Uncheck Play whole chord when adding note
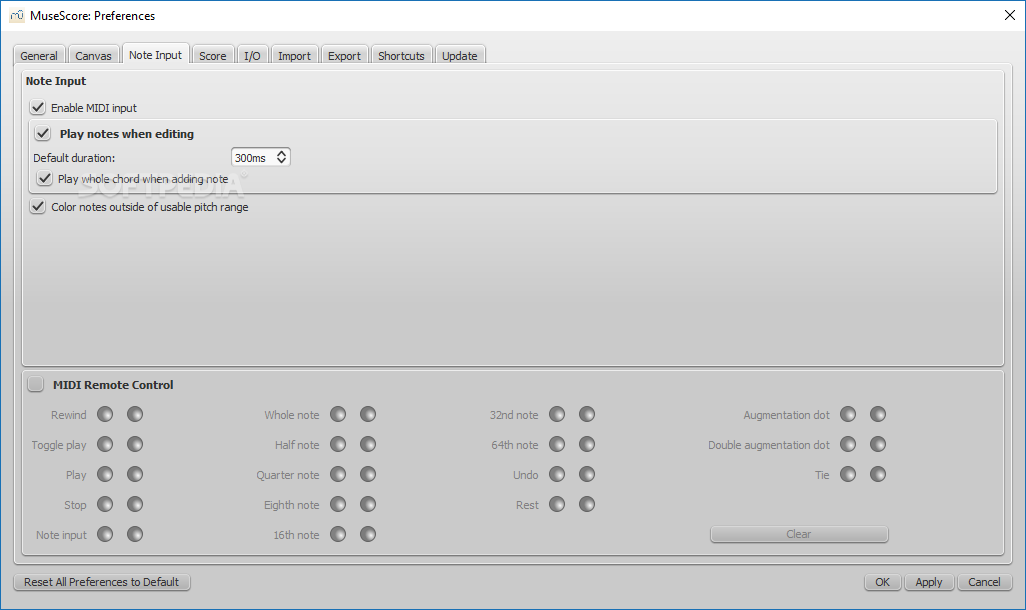1026x610 pixels. [x=44, y=178]
